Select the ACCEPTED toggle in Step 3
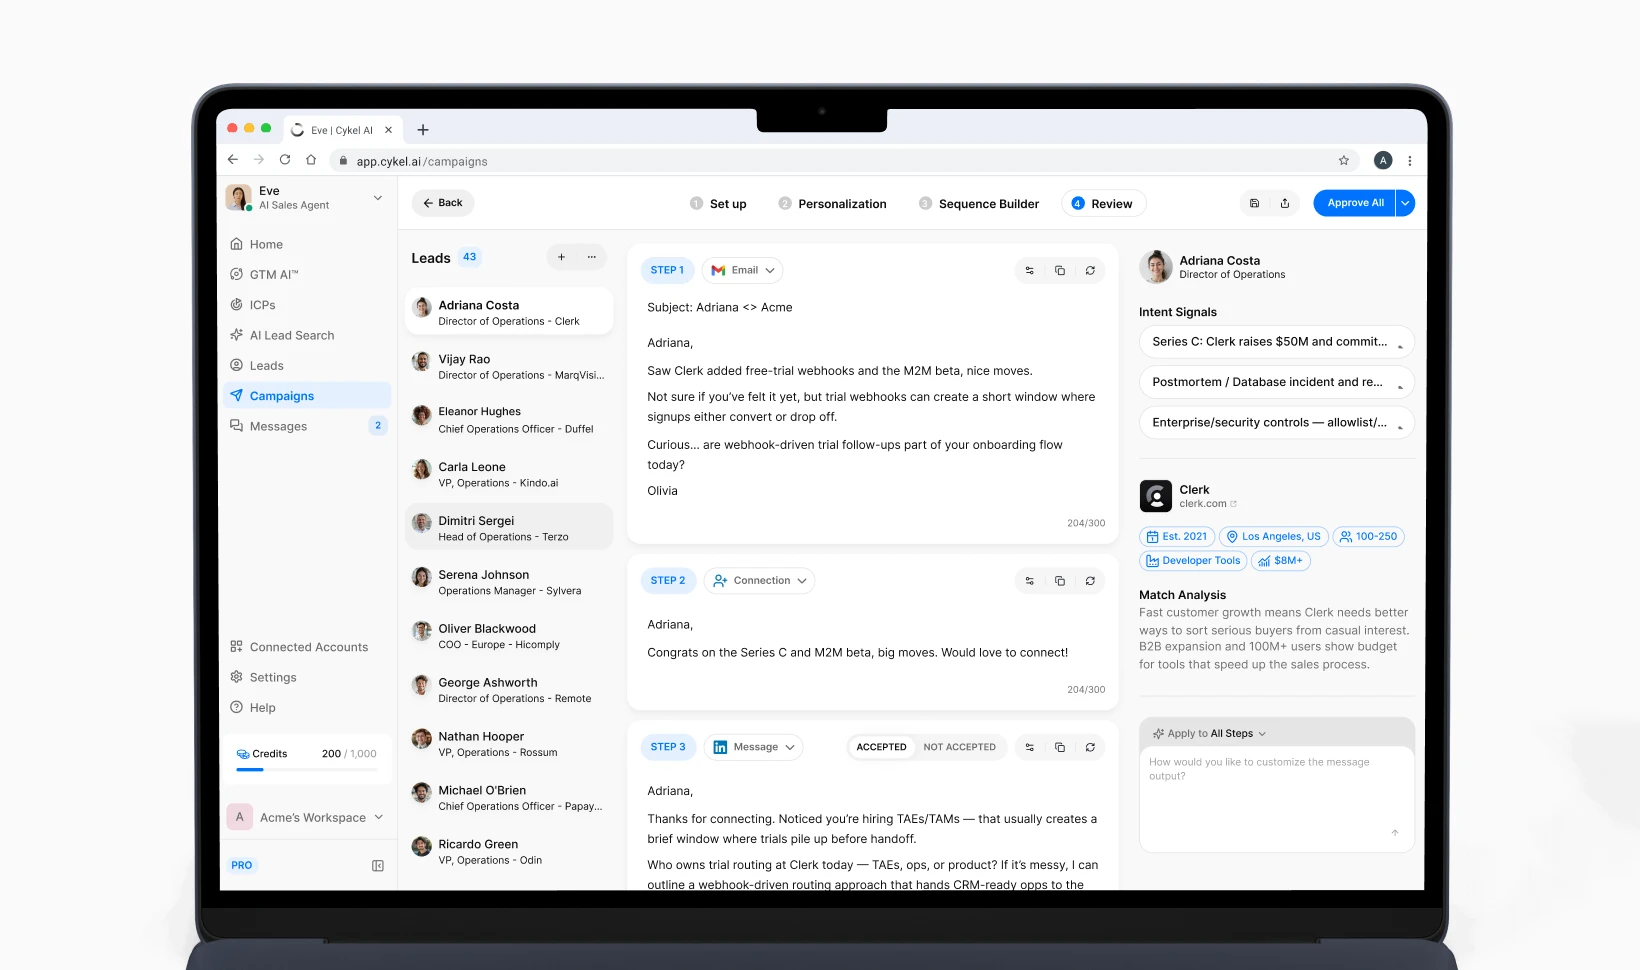1640x970 pixels. (881, 747)
